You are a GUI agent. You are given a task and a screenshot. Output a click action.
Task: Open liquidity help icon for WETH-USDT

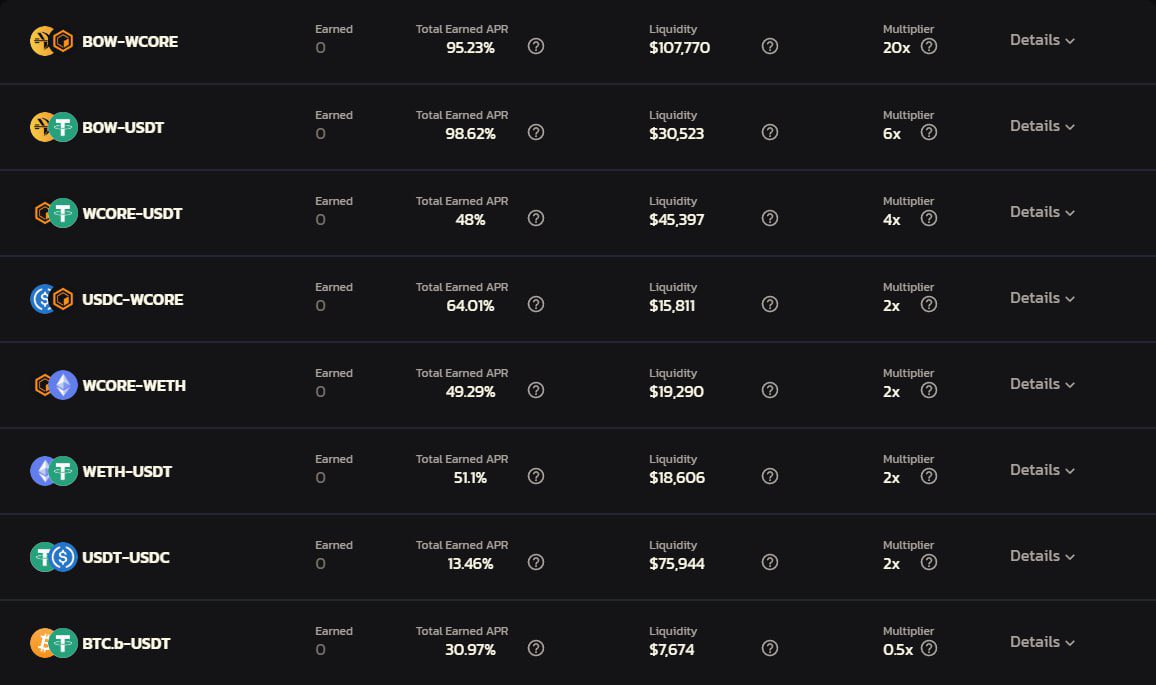770,476
